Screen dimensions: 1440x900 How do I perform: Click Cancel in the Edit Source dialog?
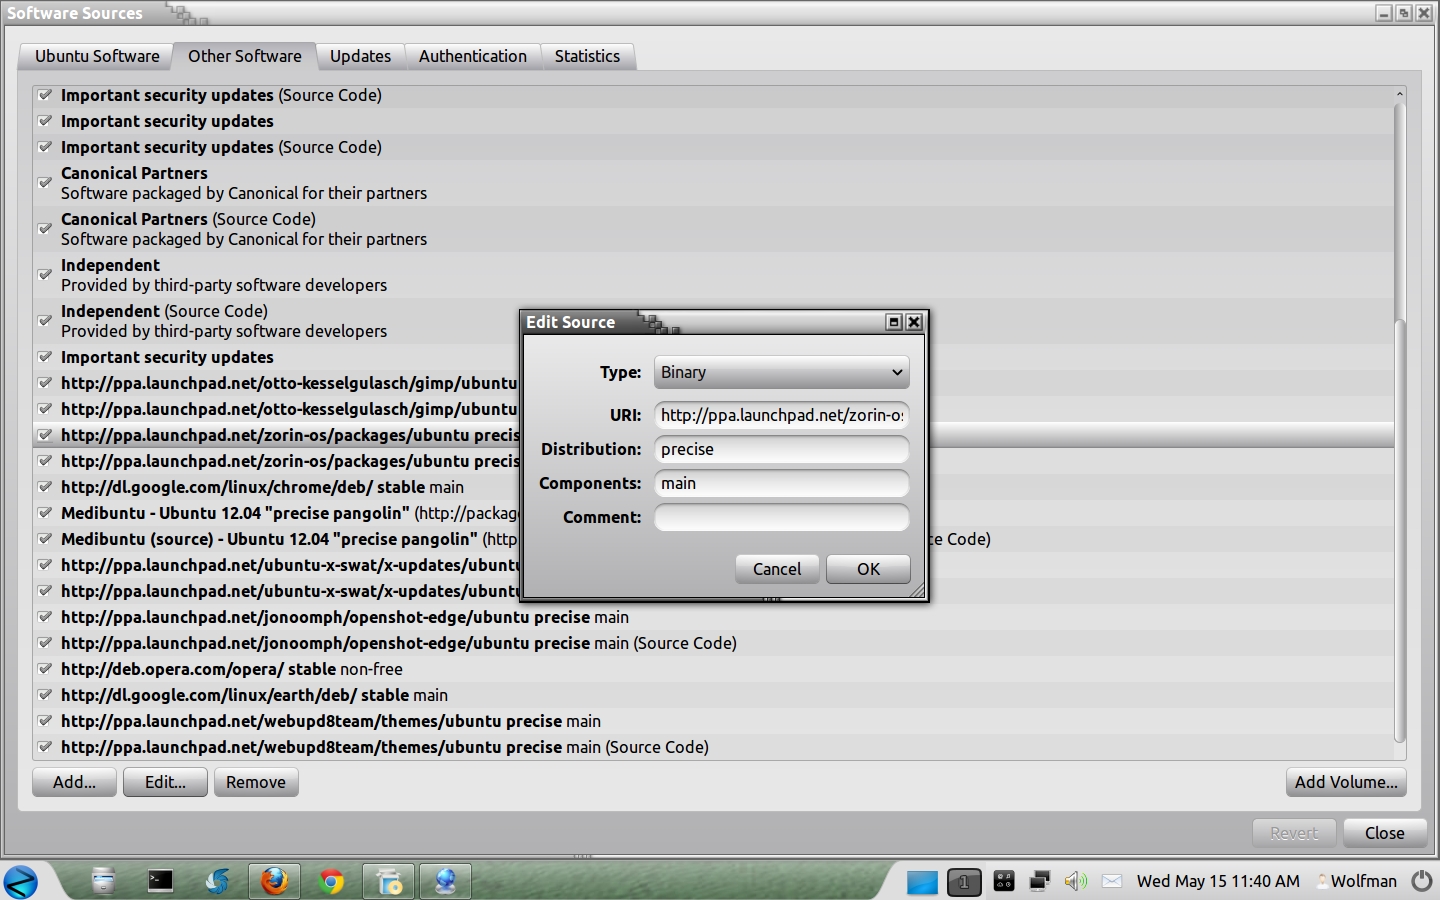(x=776, y=569)
